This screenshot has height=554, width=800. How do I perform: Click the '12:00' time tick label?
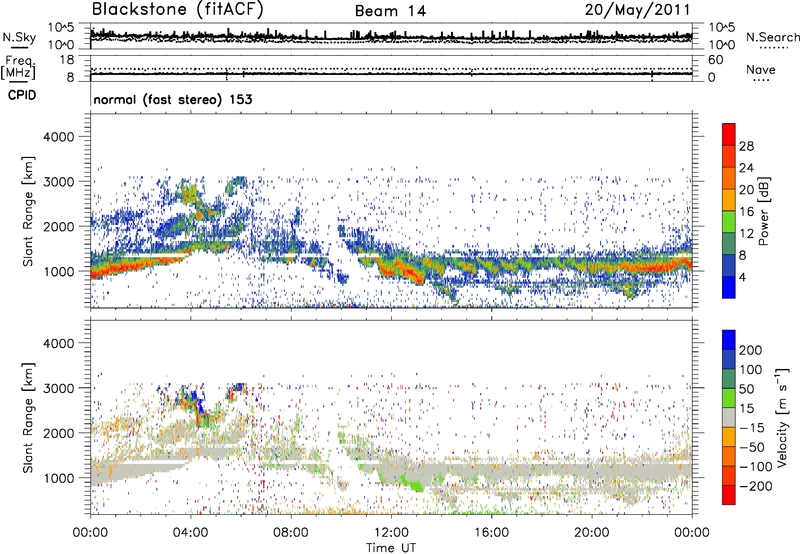tap(391, 533)
